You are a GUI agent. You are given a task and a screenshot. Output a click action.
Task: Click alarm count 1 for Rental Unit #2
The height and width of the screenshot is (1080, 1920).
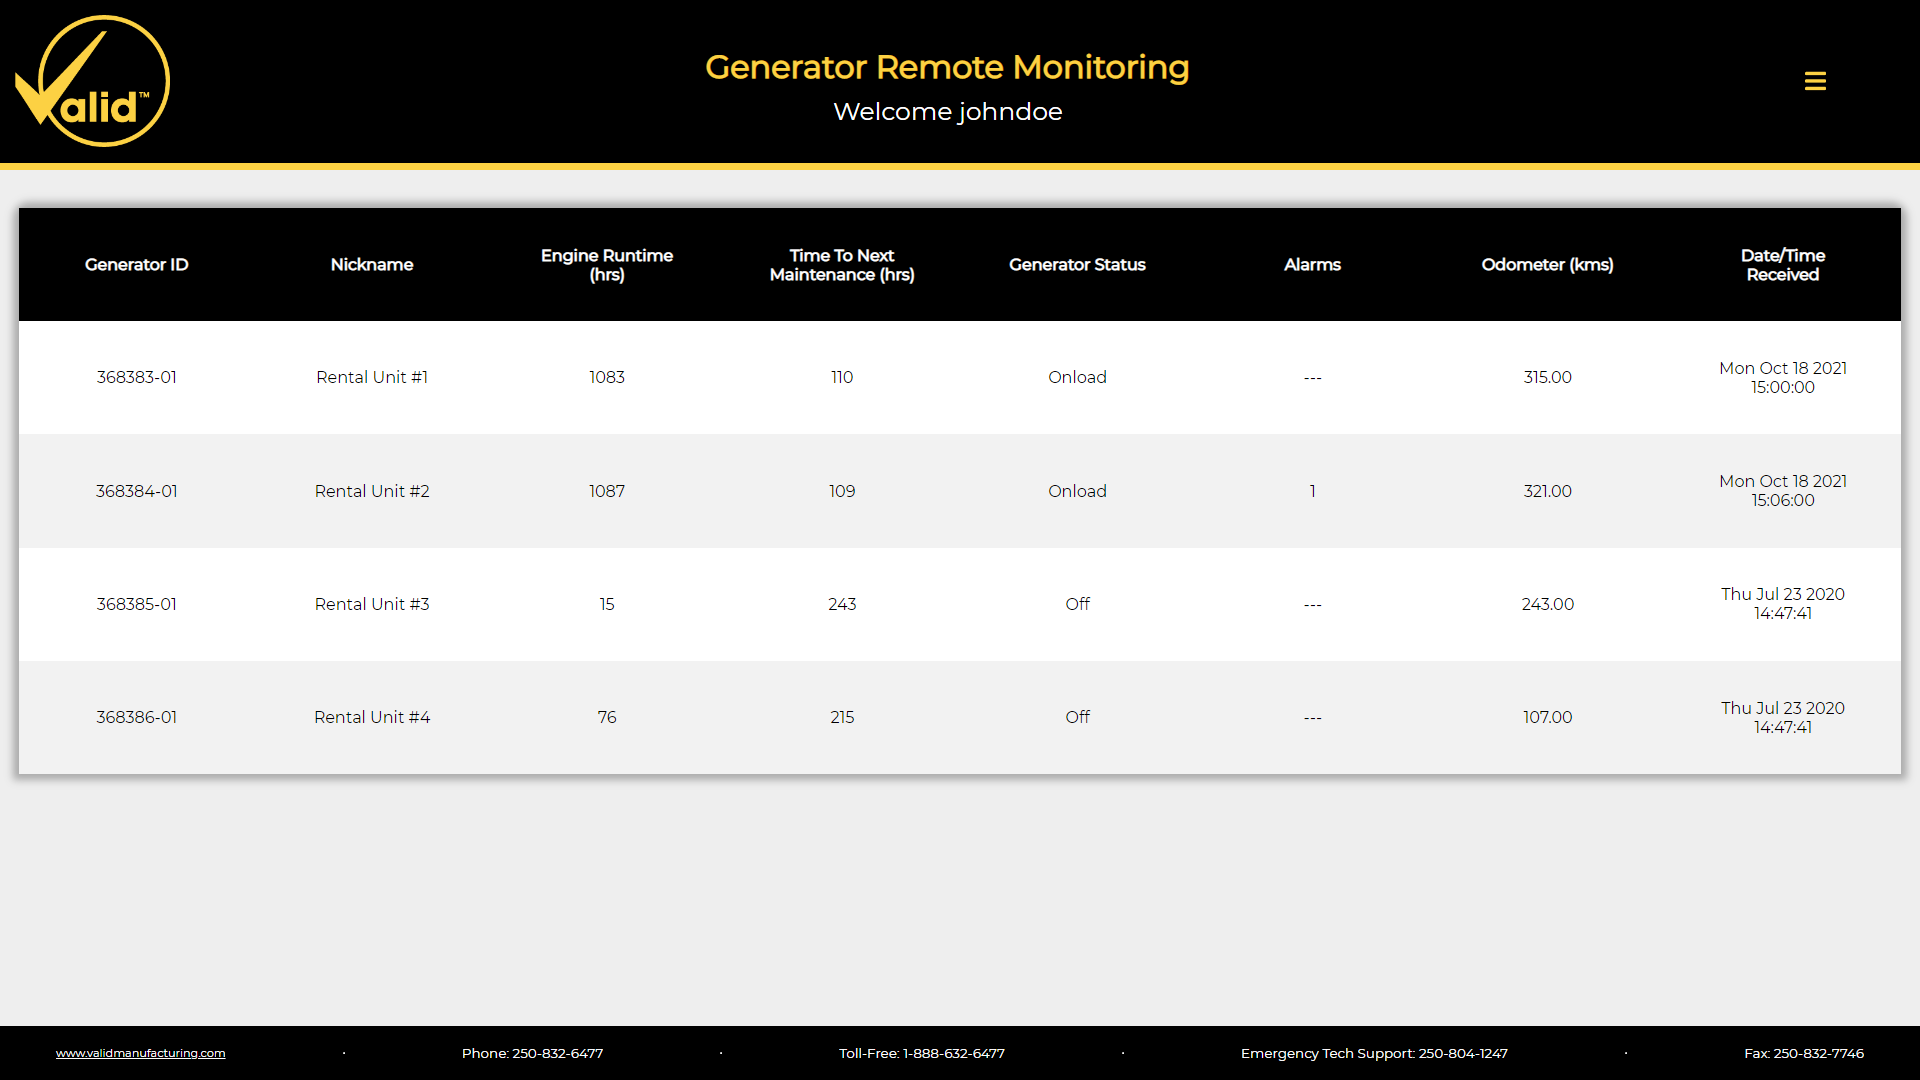[1312, 491]
